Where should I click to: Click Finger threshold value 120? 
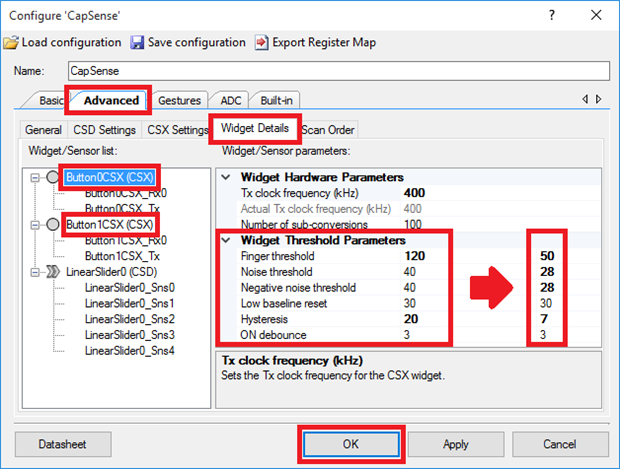414,256
